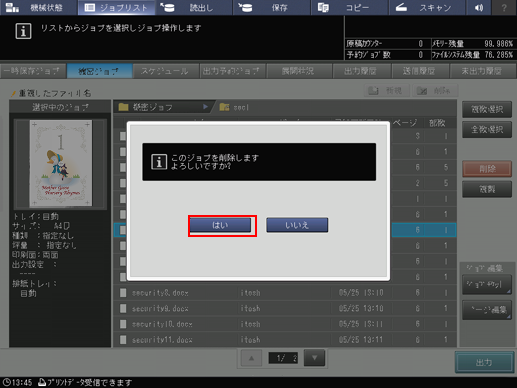Click the 複製 duplicate button
This screenshot has height=388, width=517.
(x=487, y=189)
